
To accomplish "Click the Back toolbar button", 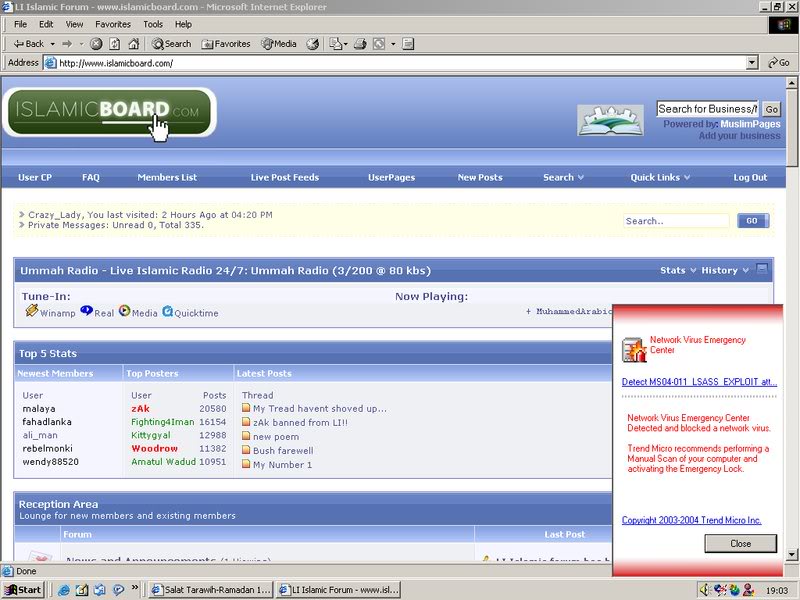I will pos(29,44).
